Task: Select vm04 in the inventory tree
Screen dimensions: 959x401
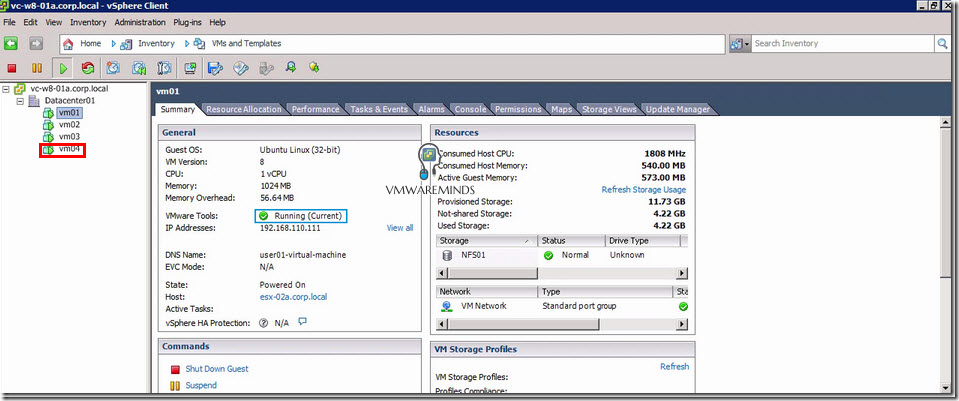Action: click(69, 150)
